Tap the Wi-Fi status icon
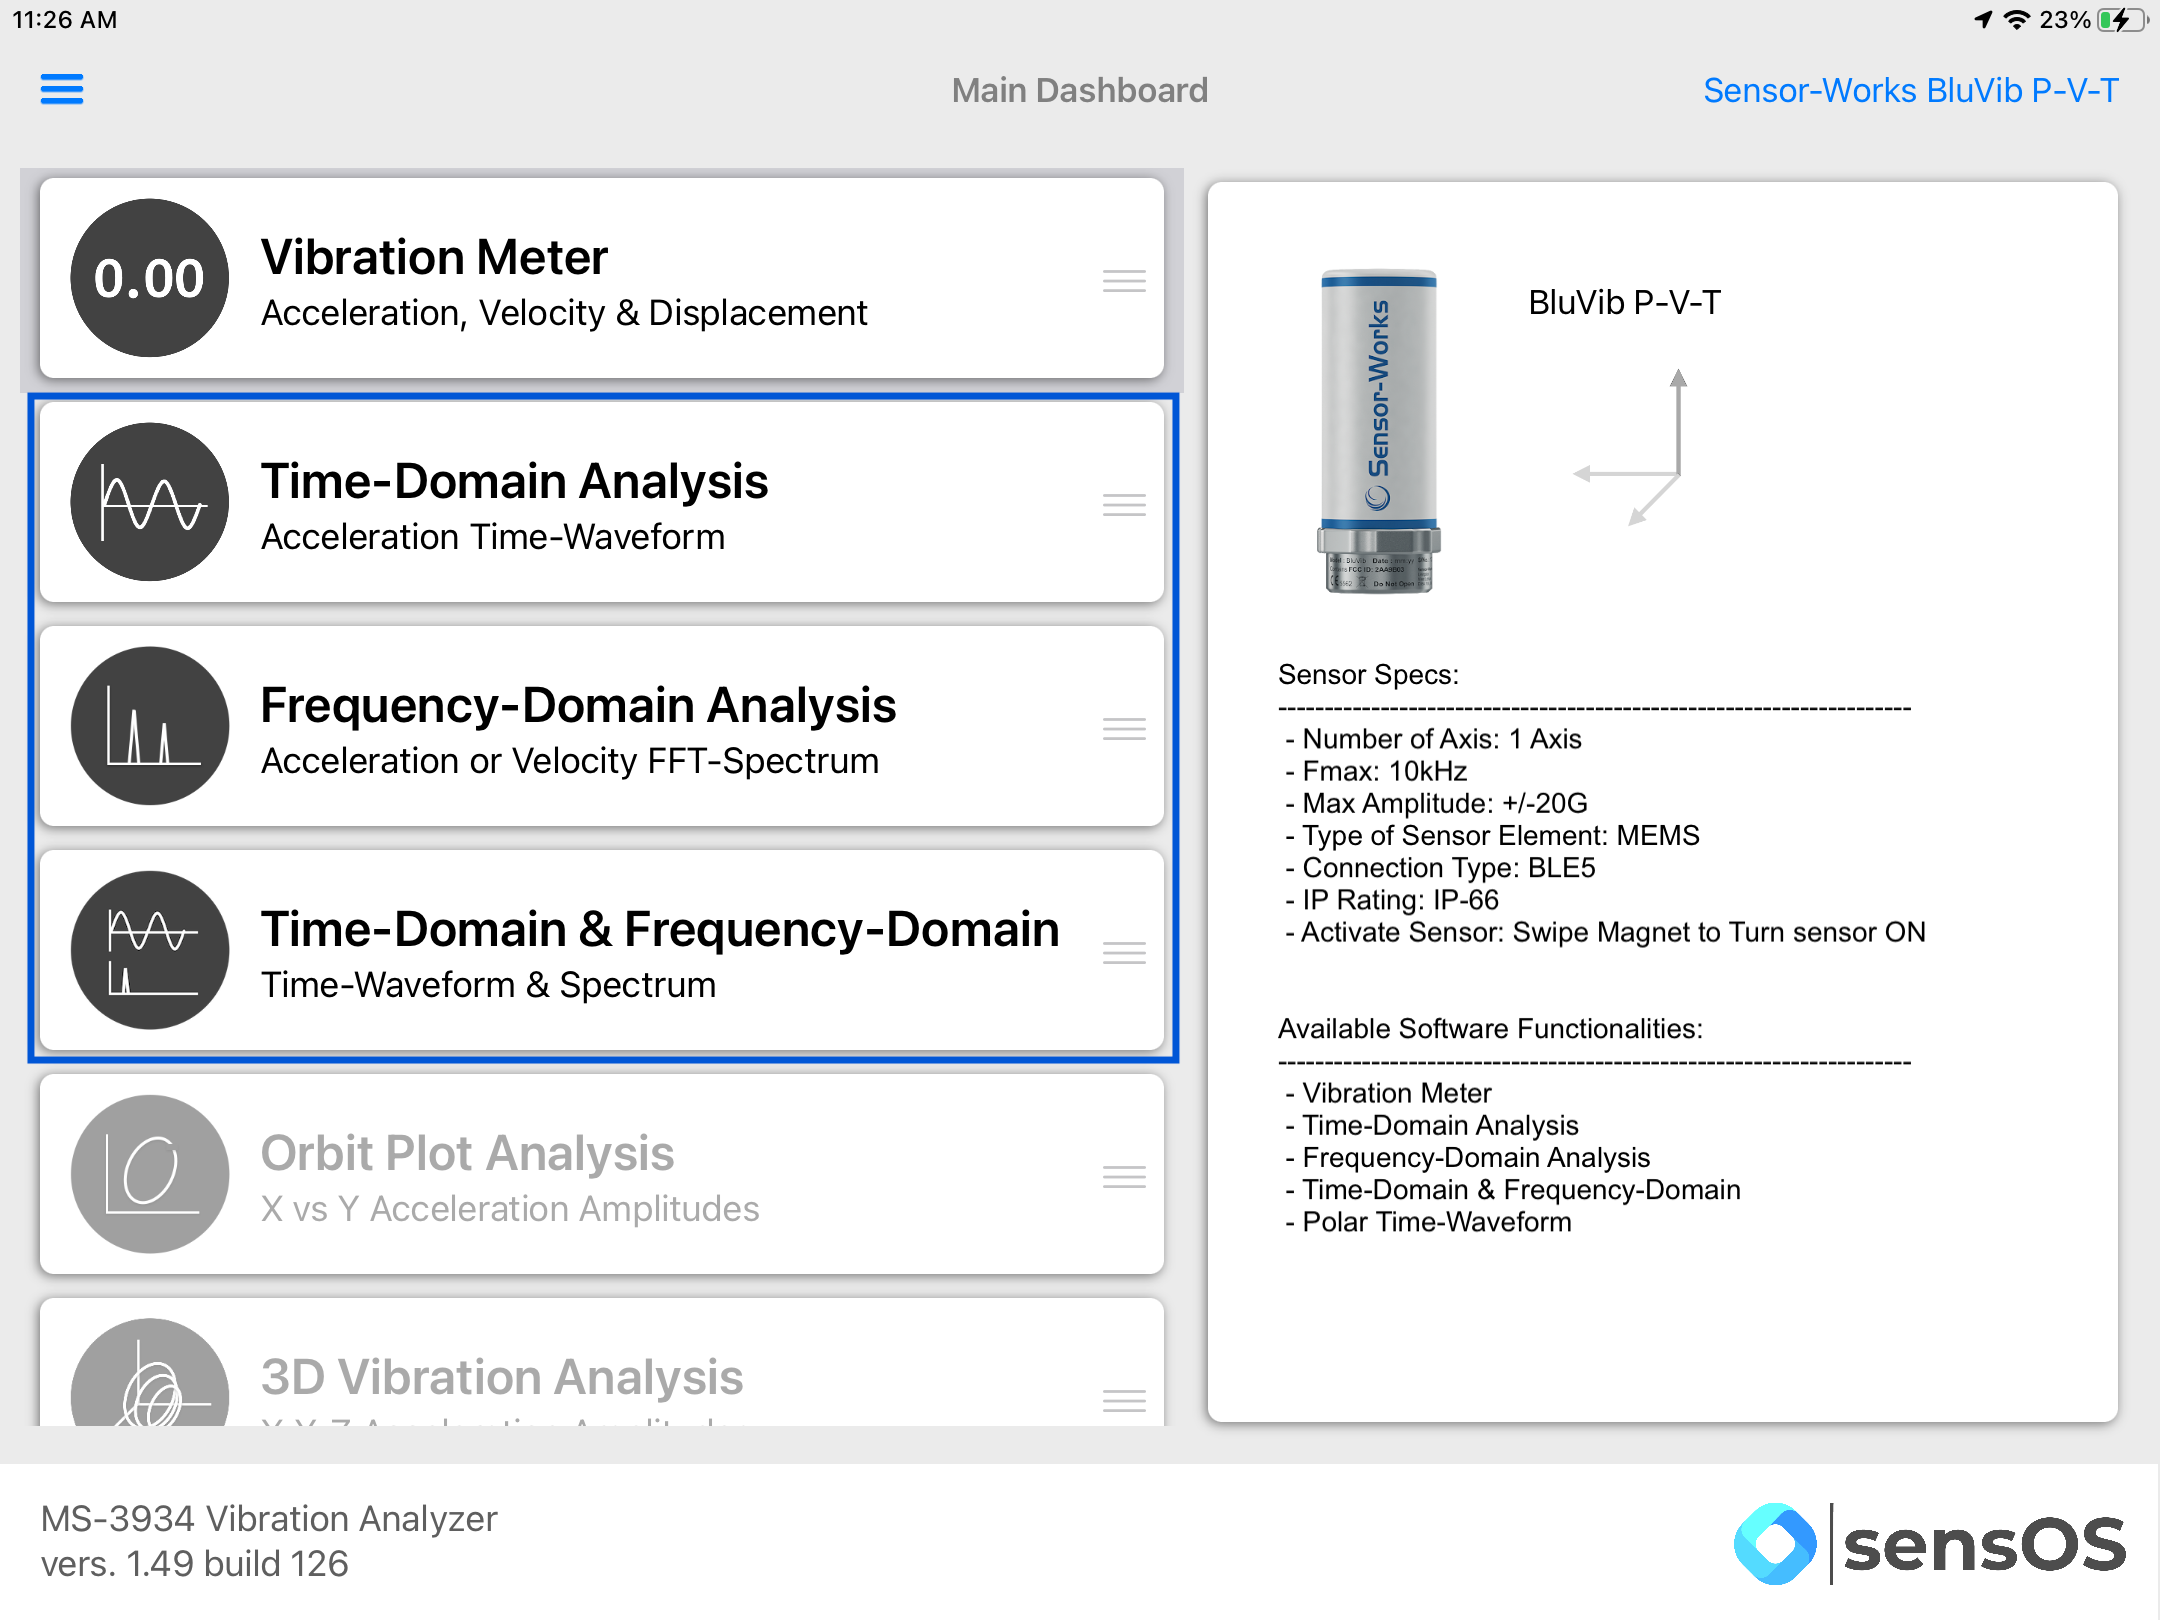The height and width of the screenshot is (1620, 2160). click(2017, 20)
